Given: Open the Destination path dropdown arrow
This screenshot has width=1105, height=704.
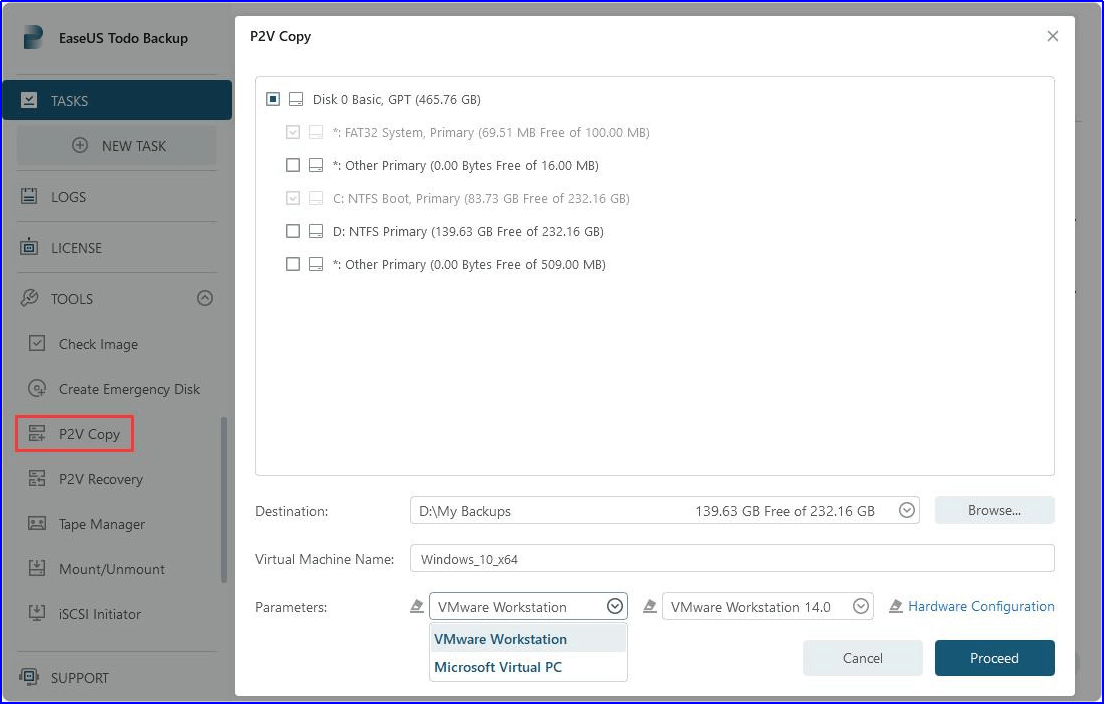Looking at the screenshot, I should (x=907, y=510).
